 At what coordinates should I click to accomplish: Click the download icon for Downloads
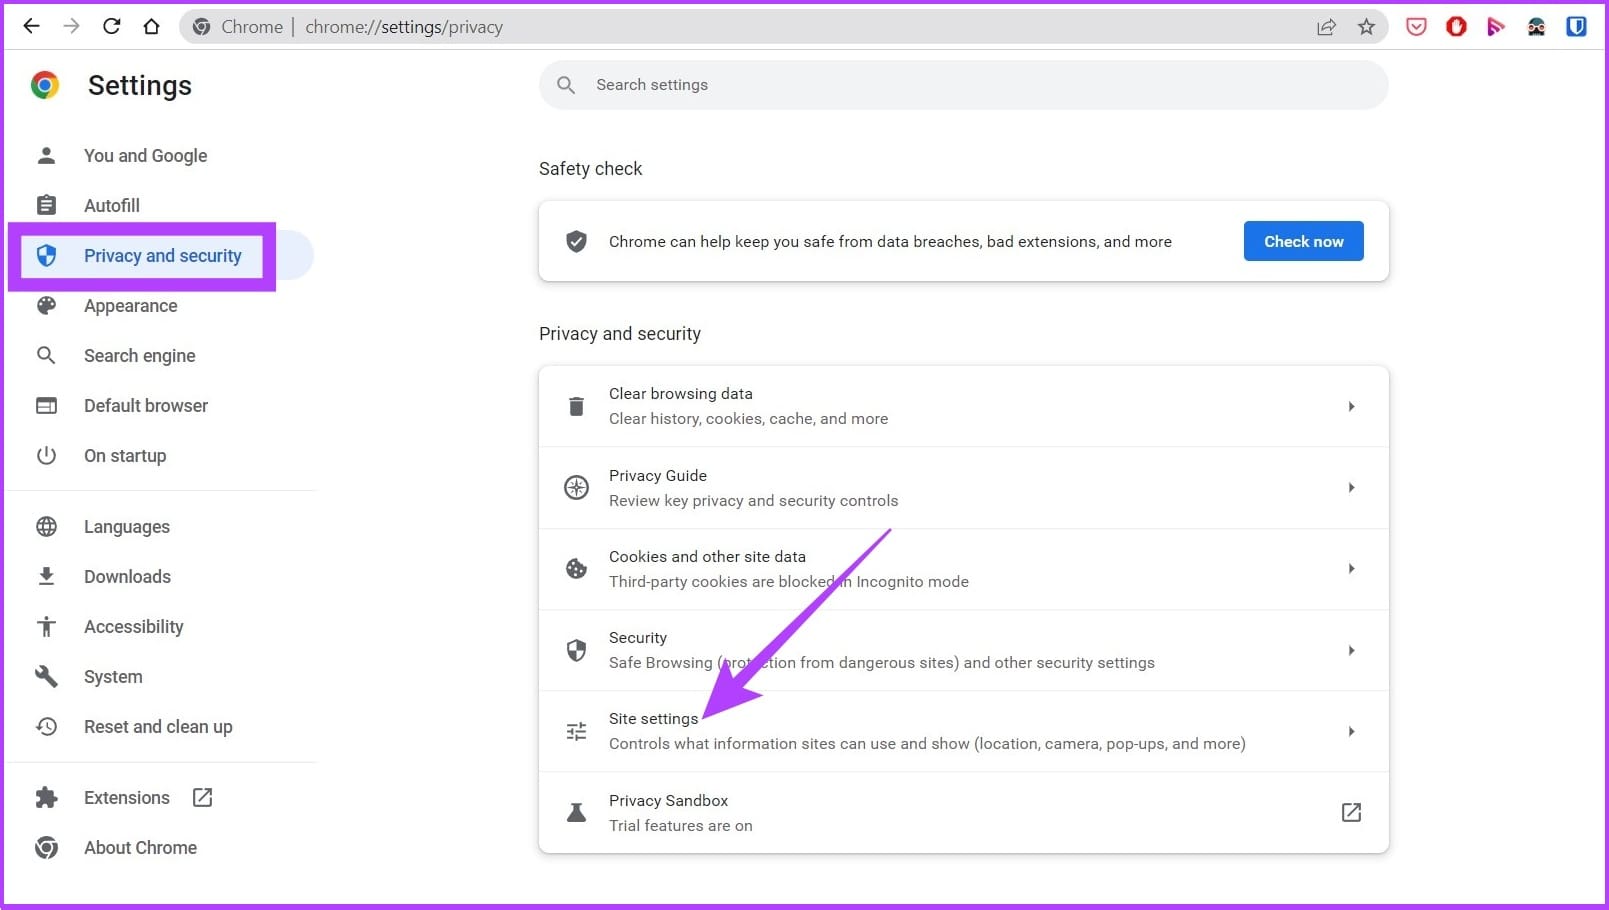(x=46, y=576)
